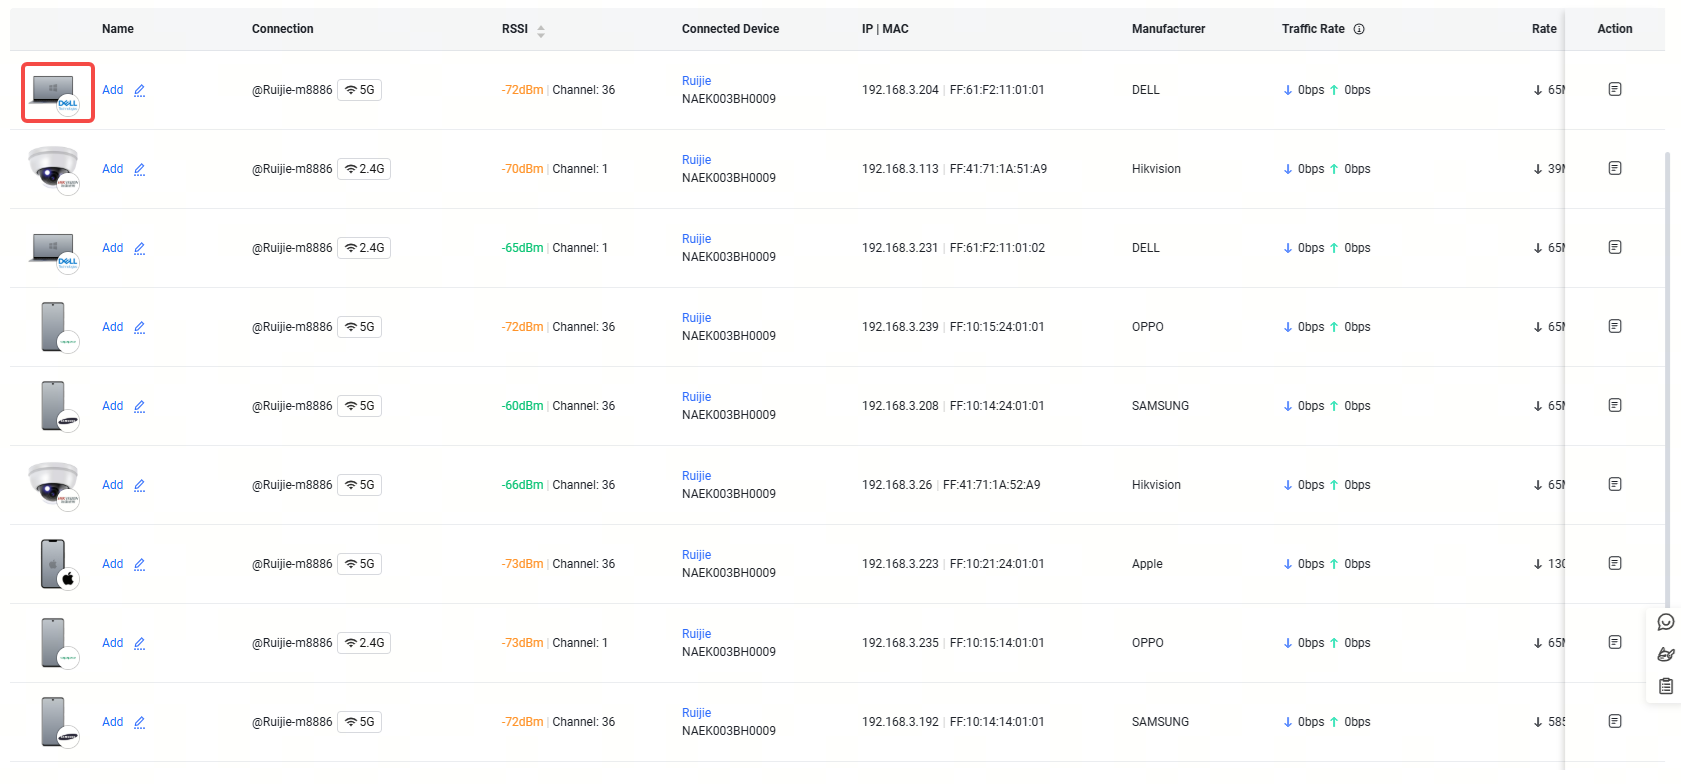
Task: Click the RSSI column header
Action: pyautogui.click(x=515, y=29)
